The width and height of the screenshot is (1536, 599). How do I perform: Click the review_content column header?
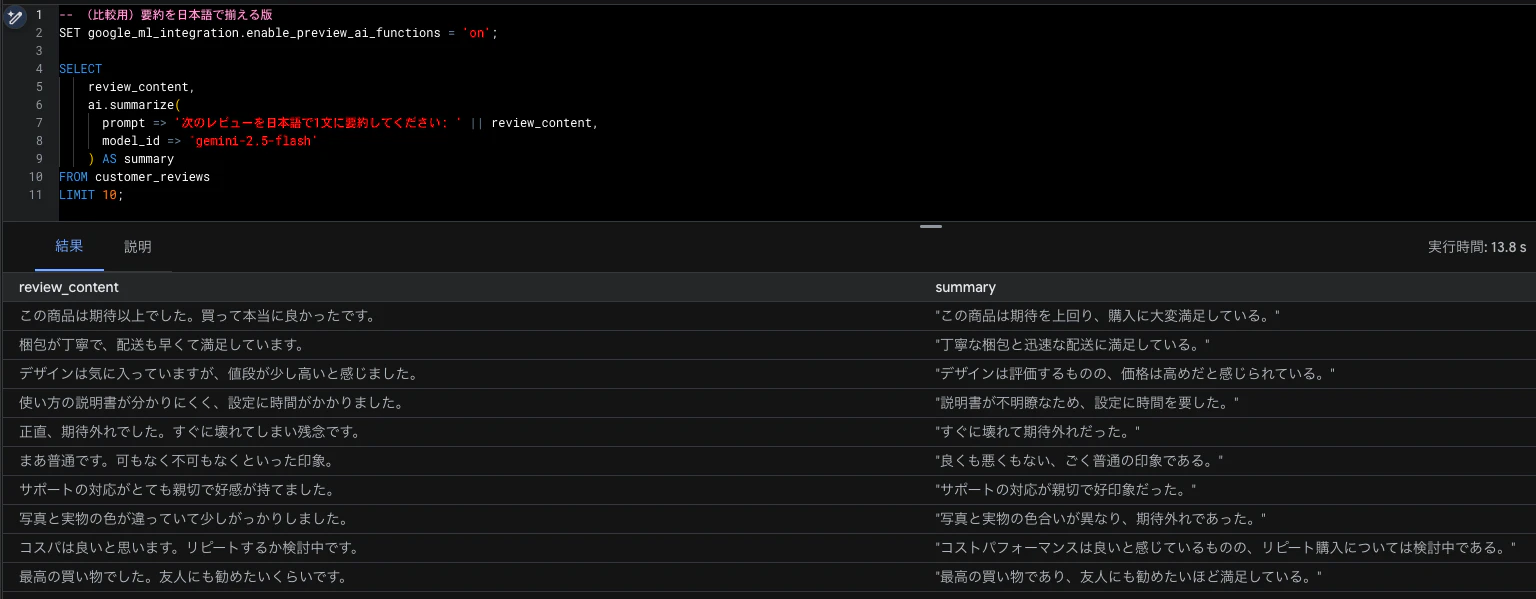pos(69,287)
